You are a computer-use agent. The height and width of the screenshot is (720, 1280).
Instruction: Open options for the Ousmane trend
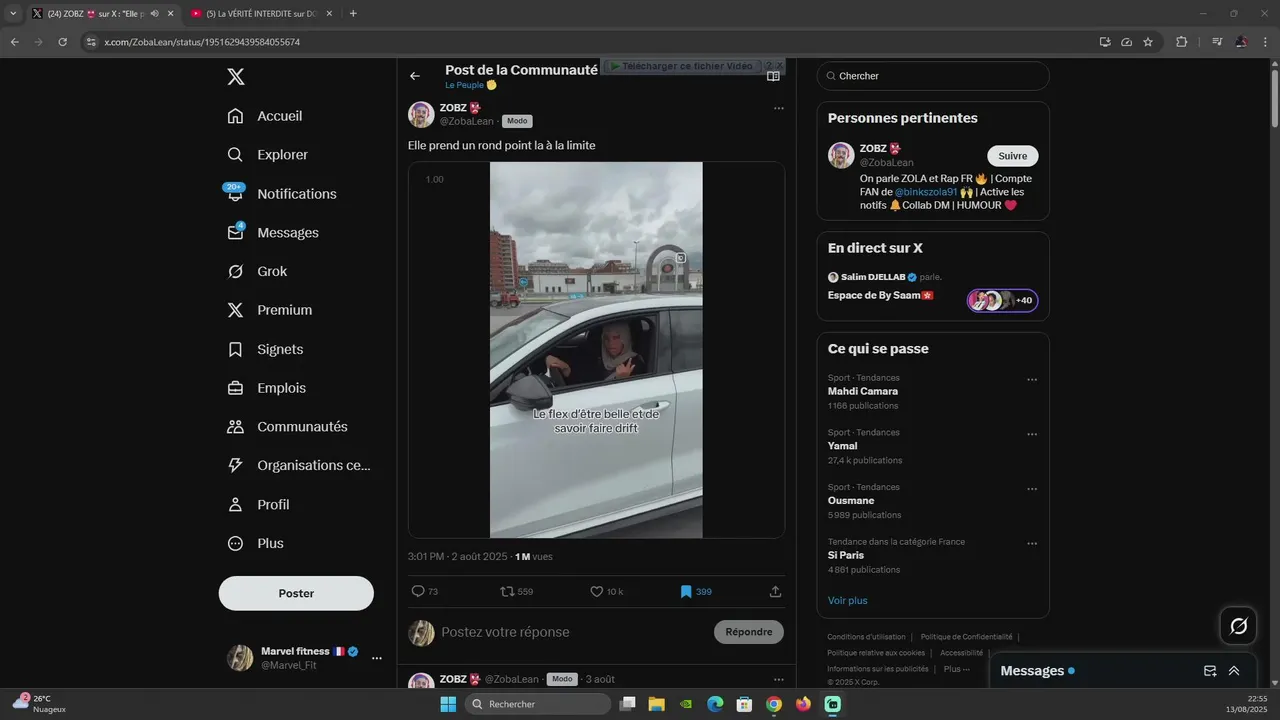click(1032, 489)
